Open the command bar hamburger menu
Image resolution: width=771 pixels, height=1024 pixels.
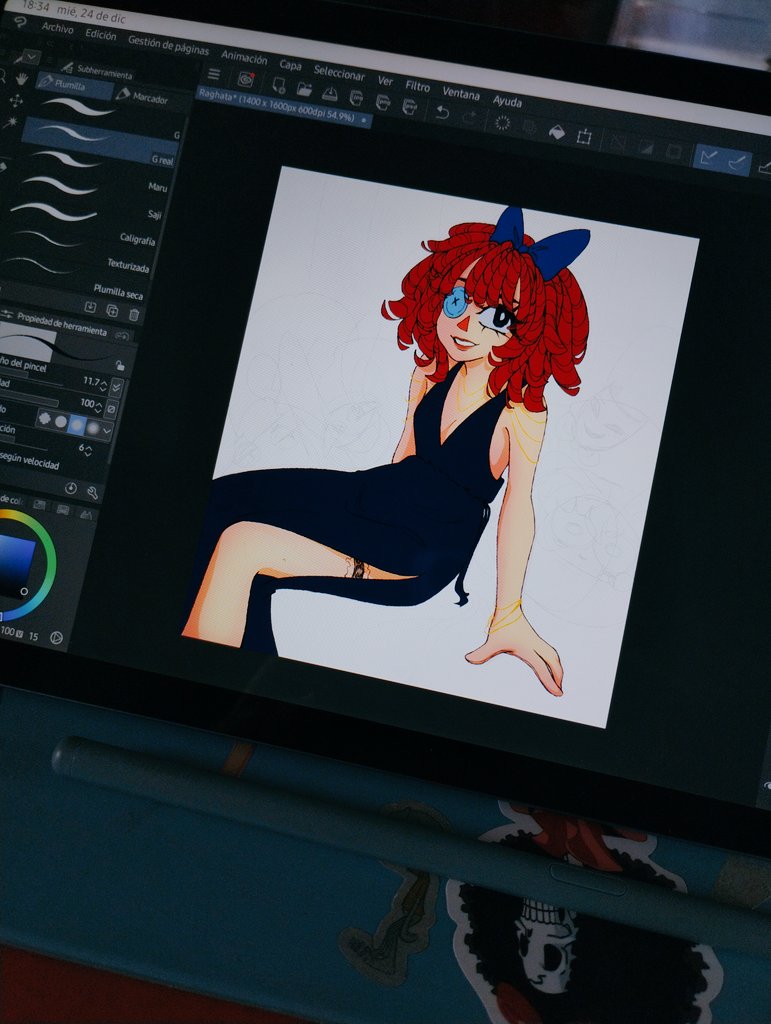click(x=213, y=74)
